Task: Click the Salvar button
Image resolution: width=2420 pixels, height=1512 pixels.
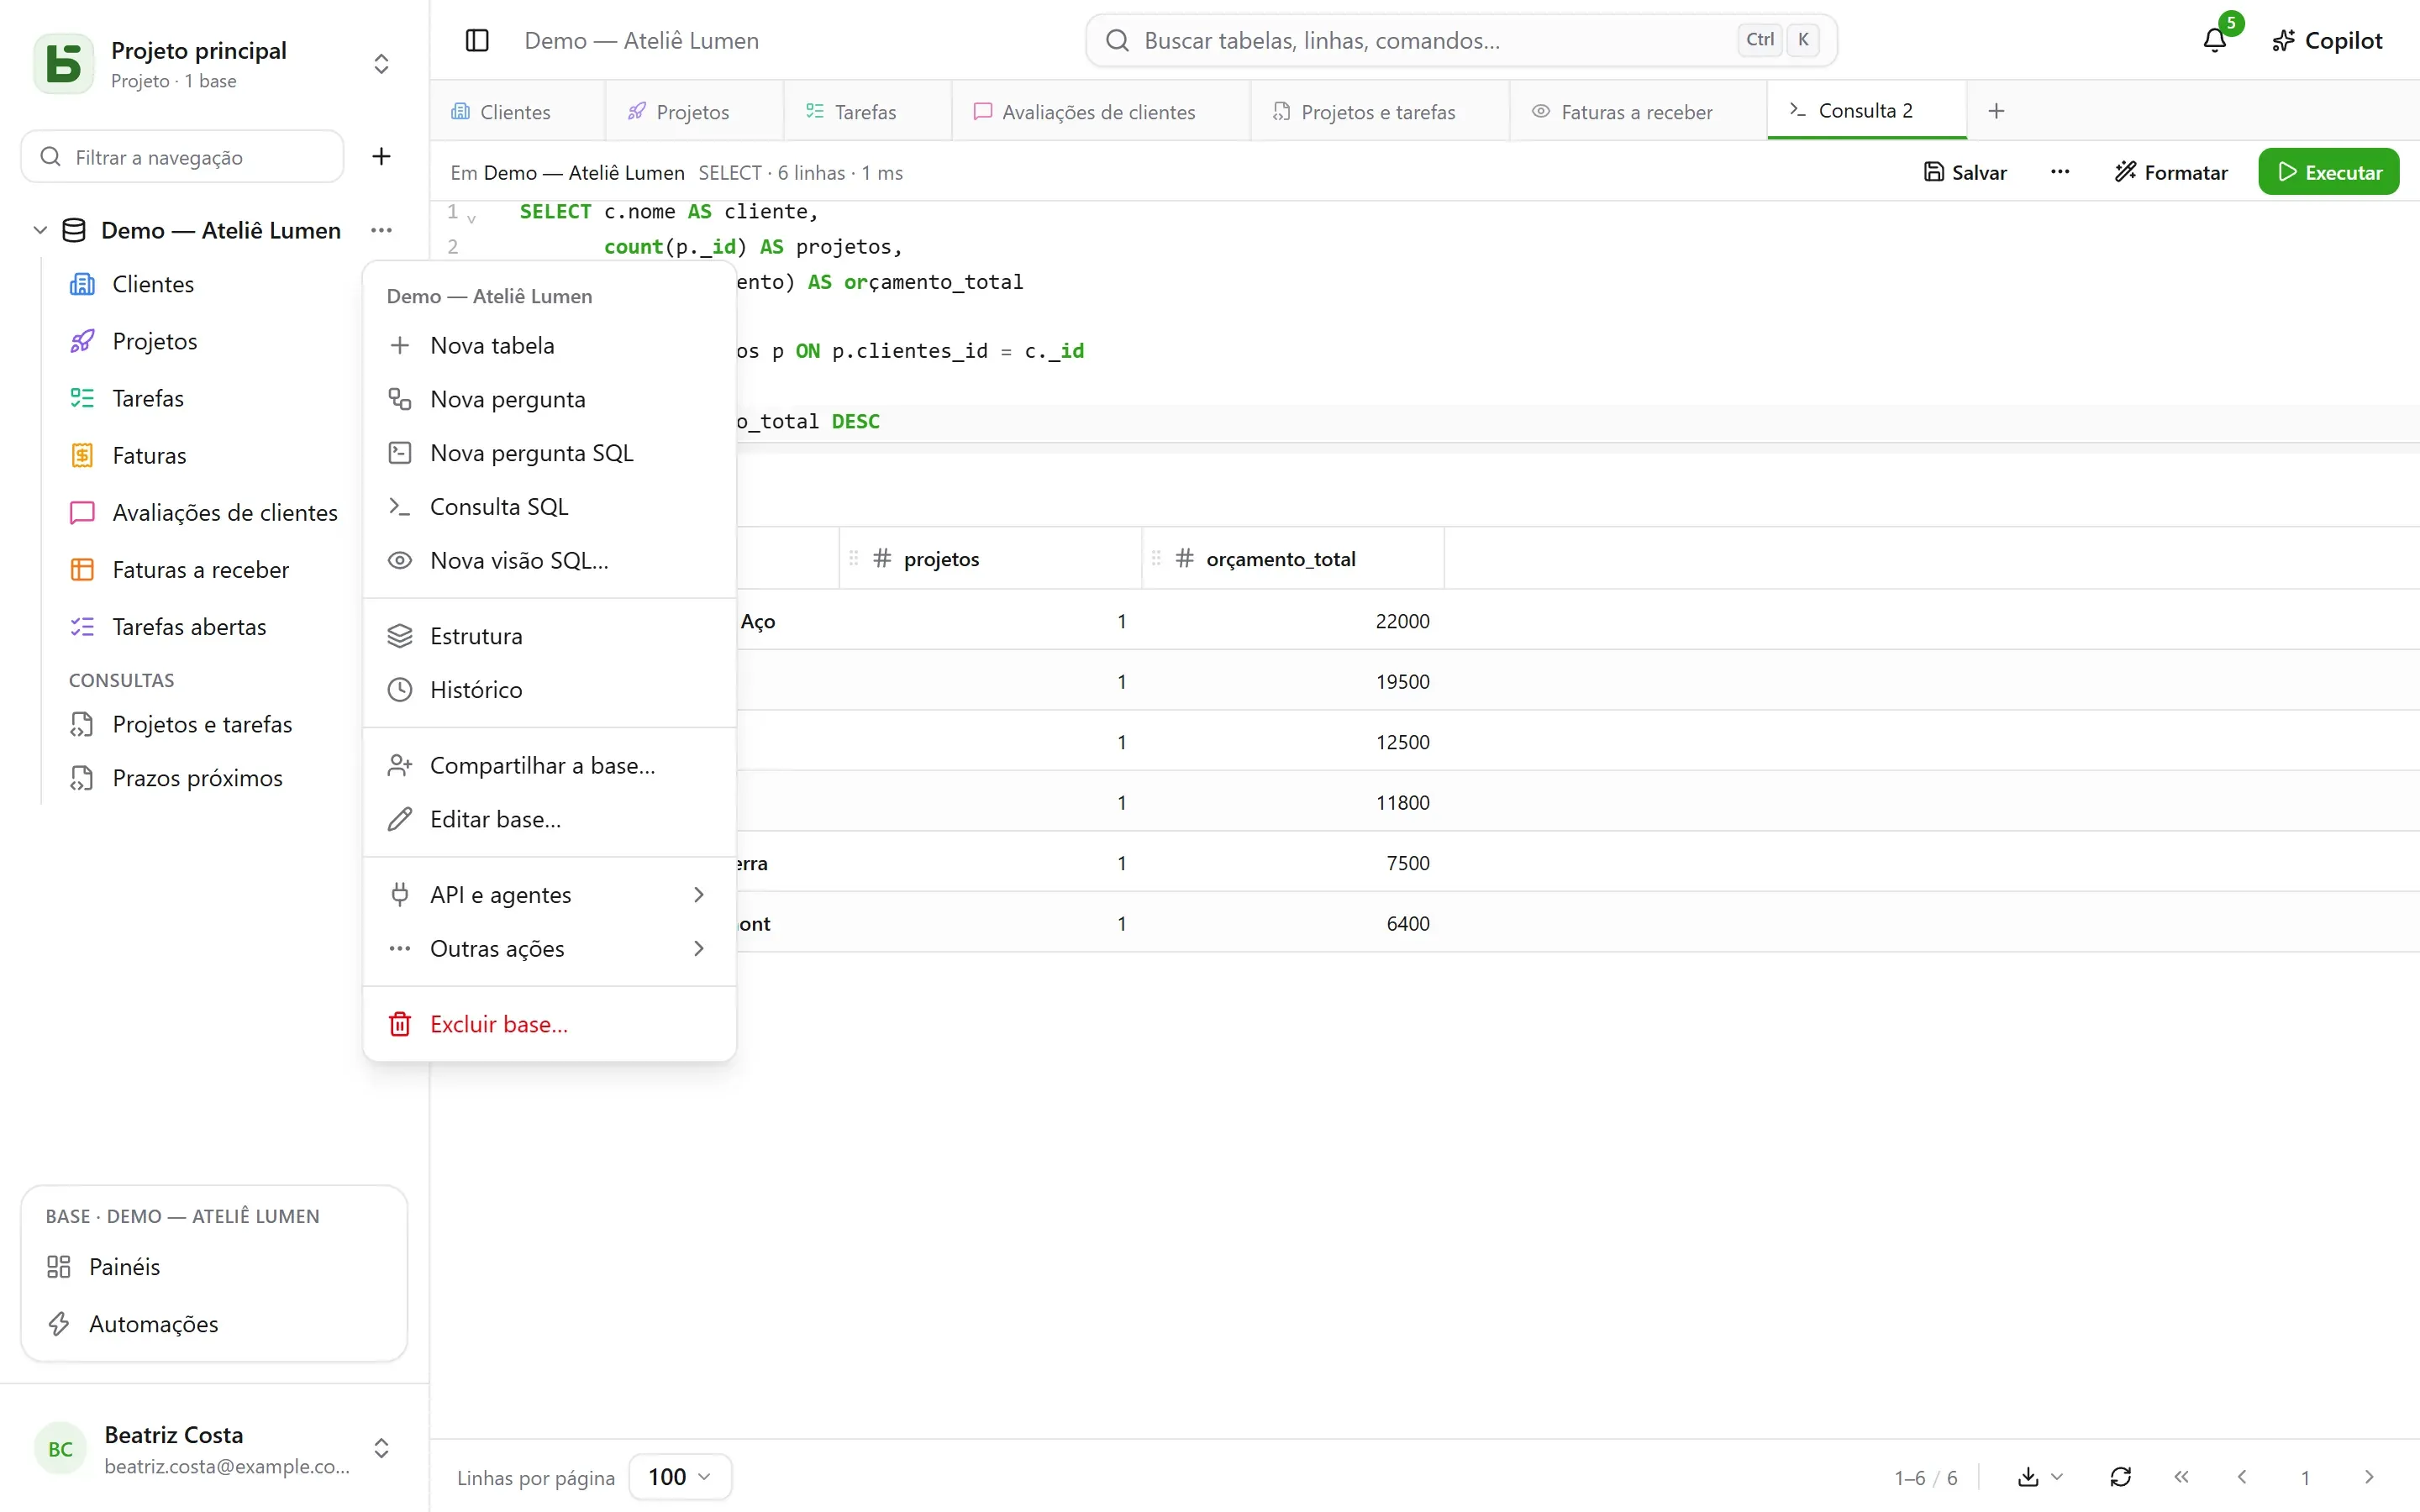Action: coord(1965,172)
